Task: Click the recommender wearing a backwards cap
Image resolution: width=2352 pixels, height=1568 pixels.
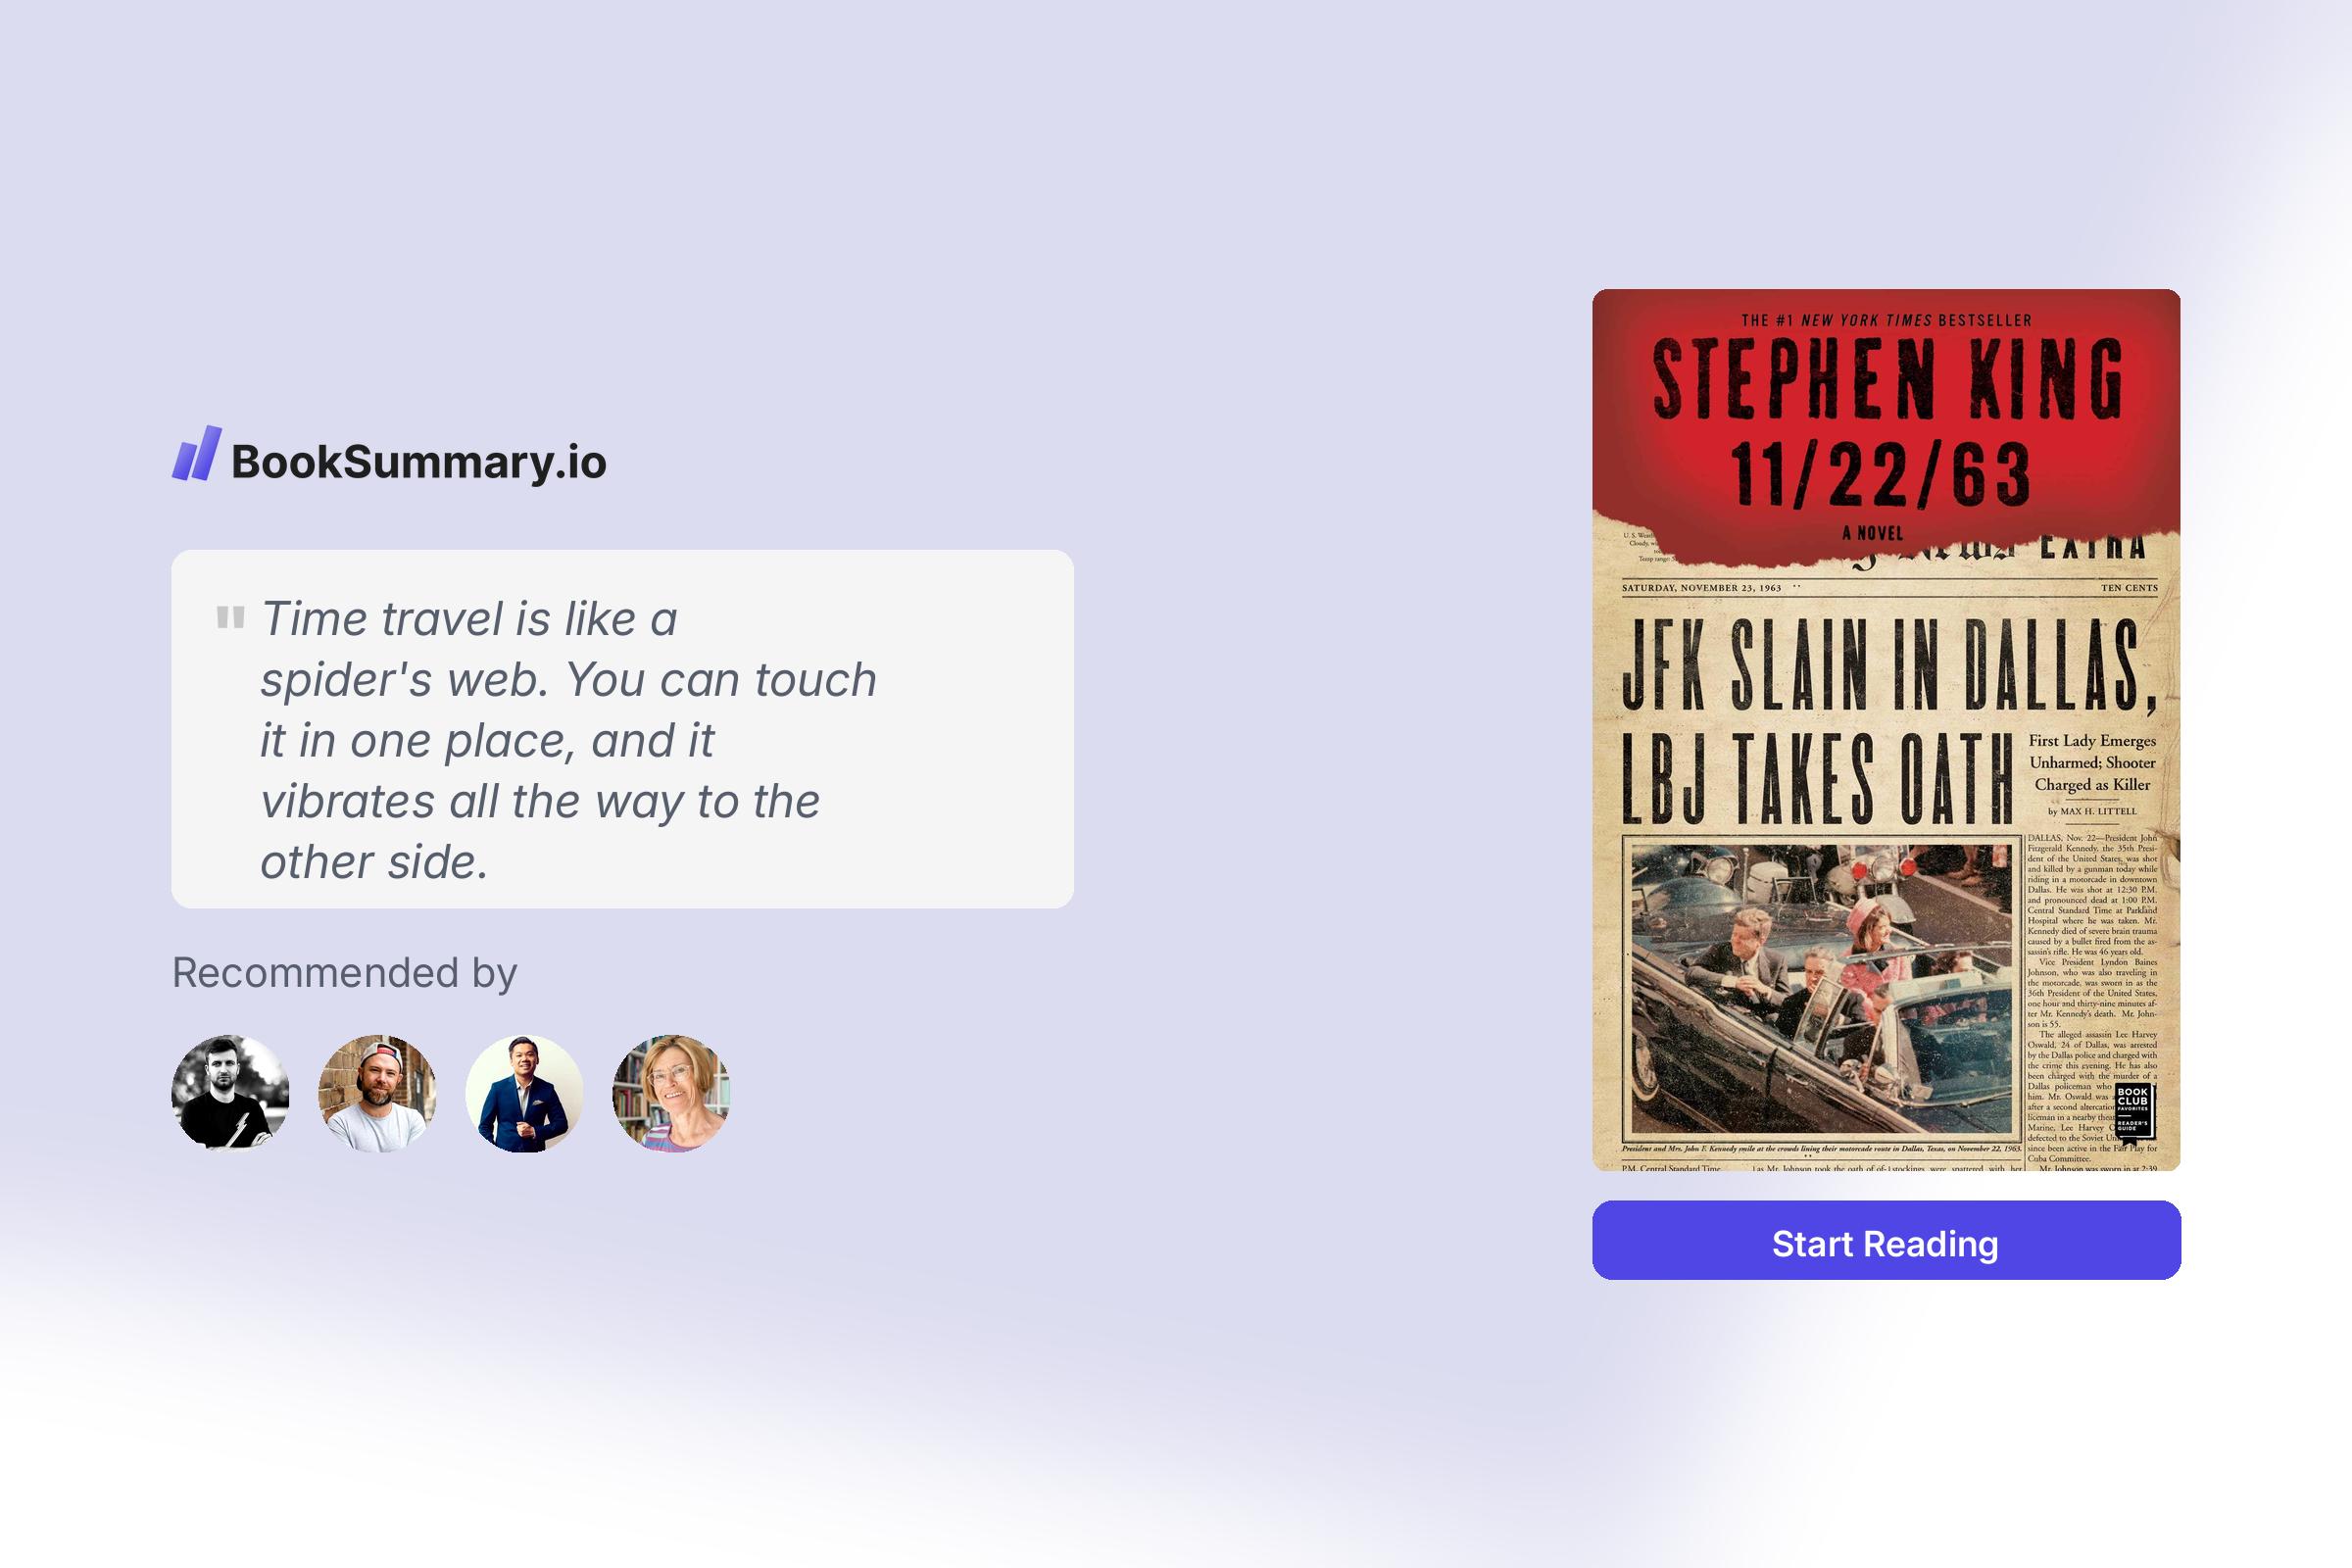Action: coord(377,1093)
